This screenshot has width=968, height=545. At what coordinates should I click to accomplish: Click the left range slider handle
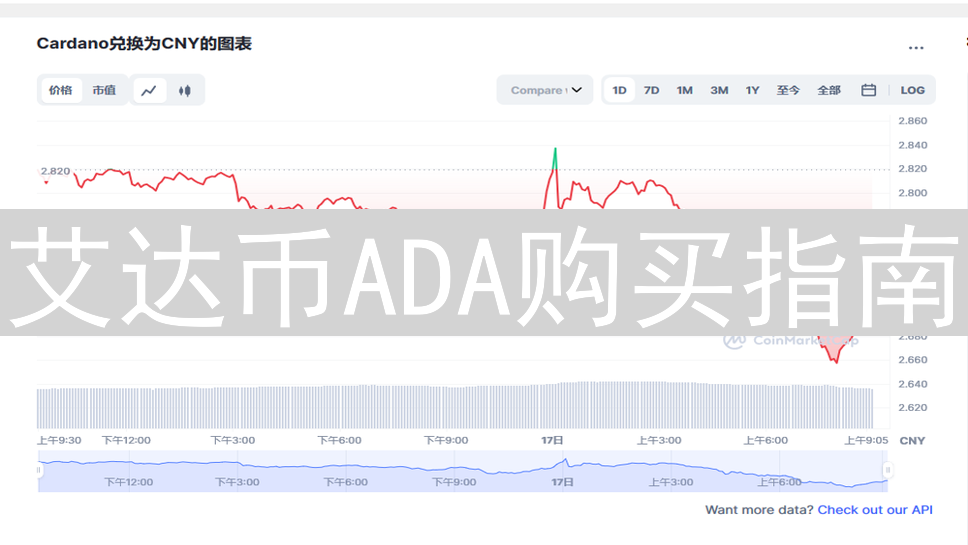click(39, 470)
